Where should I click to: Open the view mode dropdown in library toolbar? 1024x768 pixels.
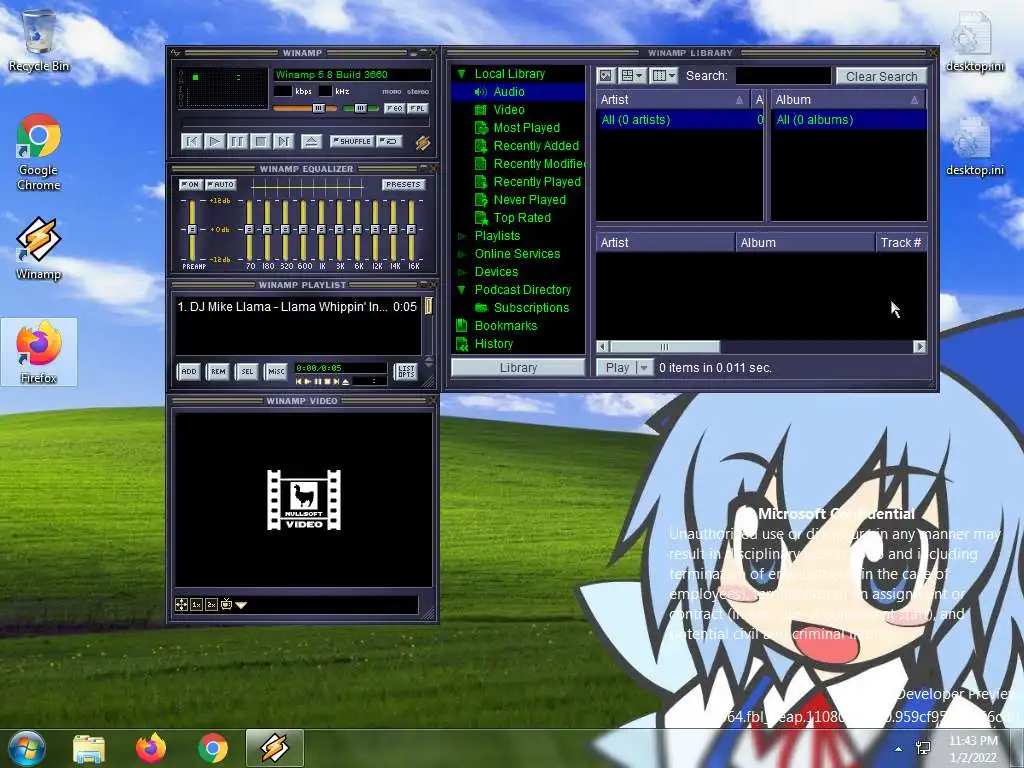point(632,76)
